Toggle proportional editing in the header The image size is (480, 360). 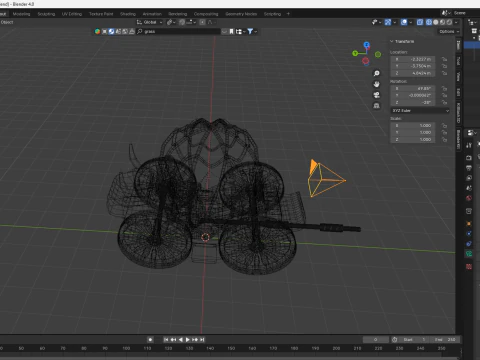click(x=202, y=22)
